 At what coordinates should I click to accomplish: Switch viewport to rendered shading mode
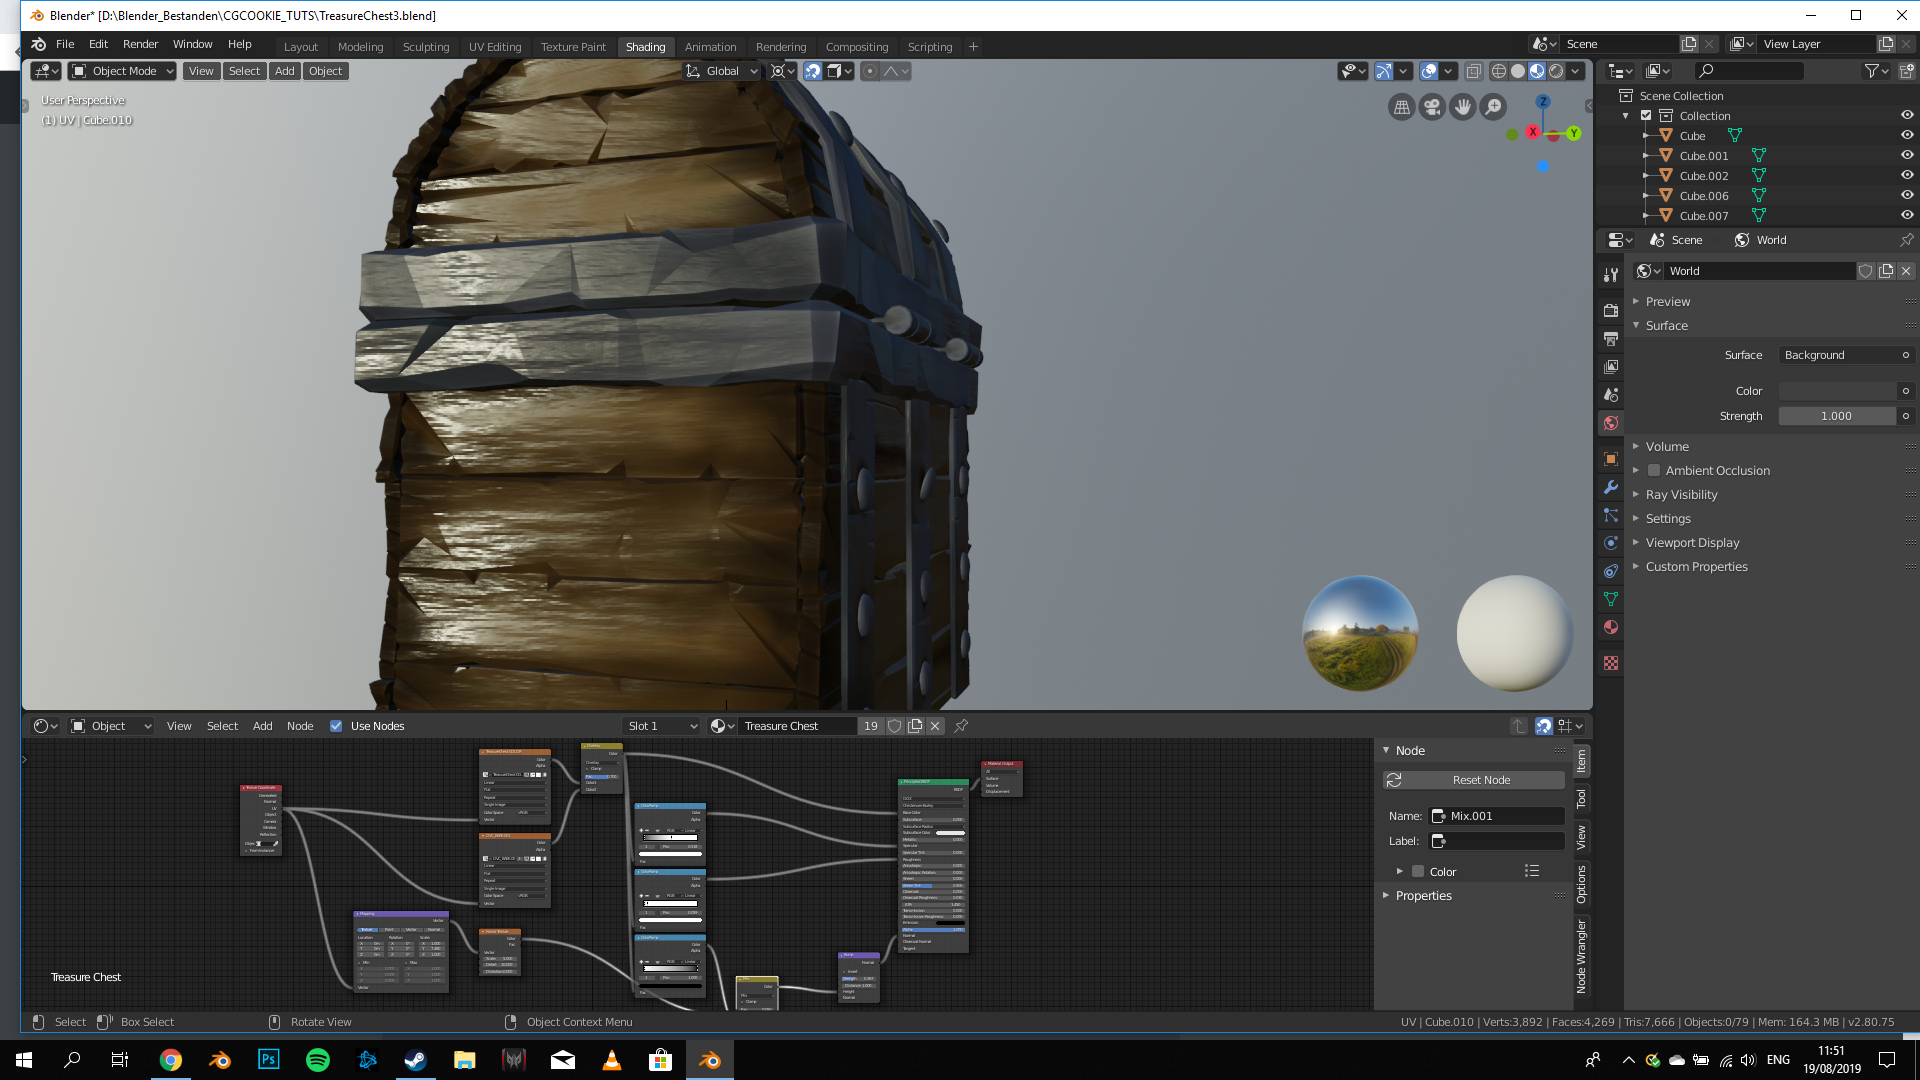click(1556, 71)
